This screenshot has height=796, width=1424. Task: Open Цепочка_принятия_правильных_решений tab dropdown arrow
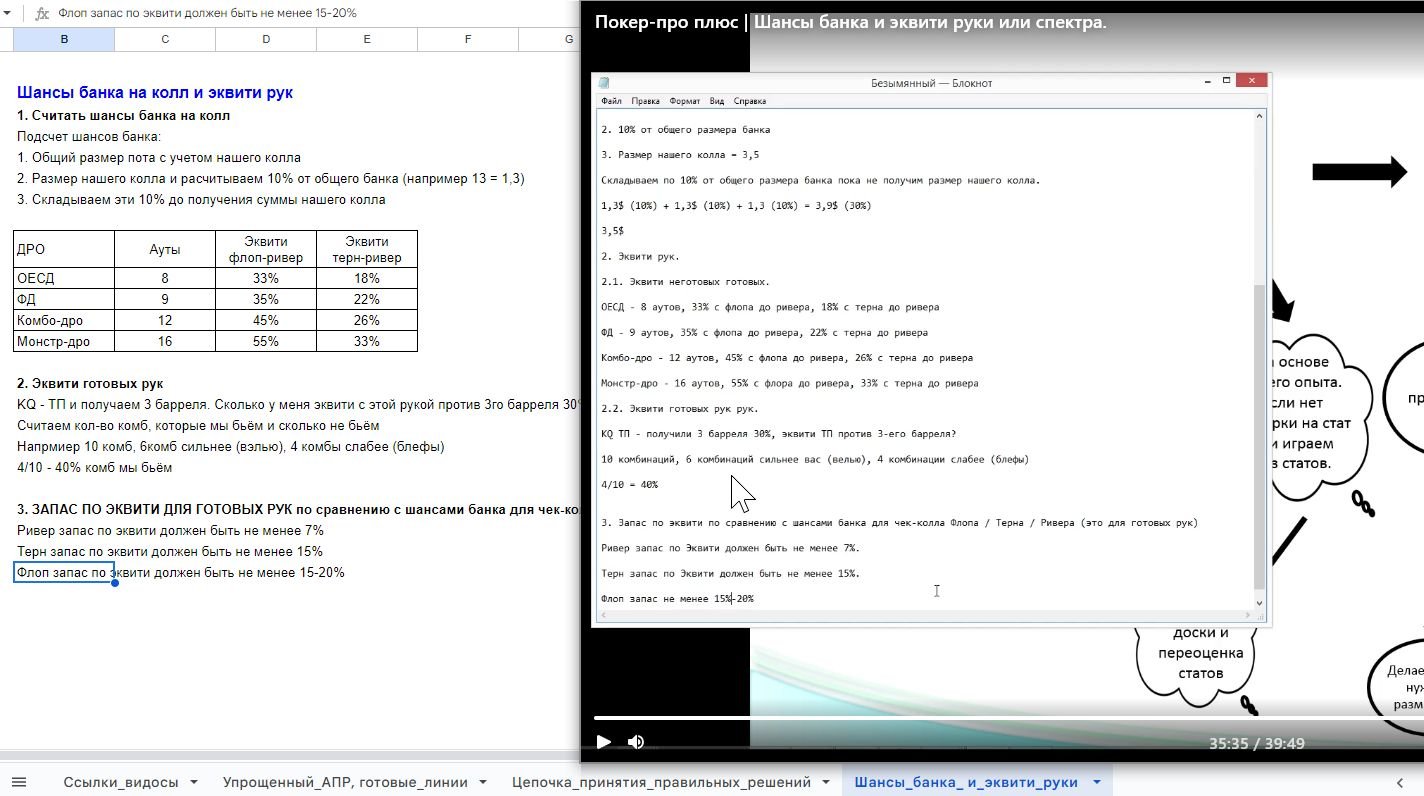pos(827,782)
